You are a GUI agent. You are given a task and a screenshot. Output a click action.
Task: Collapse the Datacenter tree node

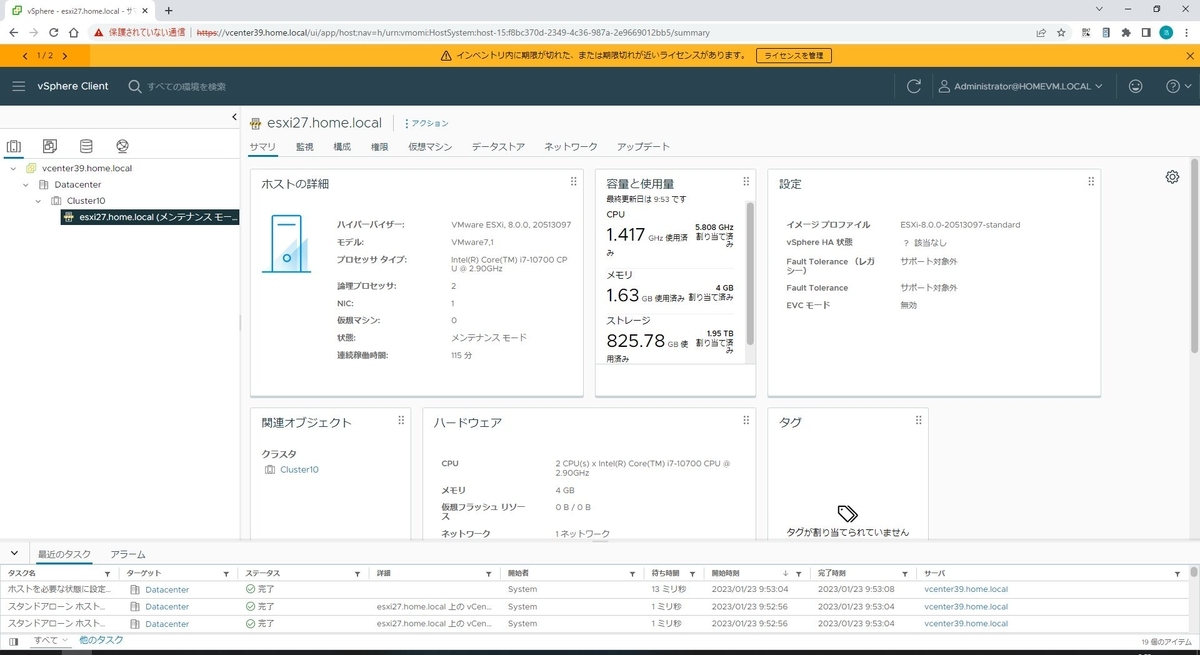coord(26,185)
